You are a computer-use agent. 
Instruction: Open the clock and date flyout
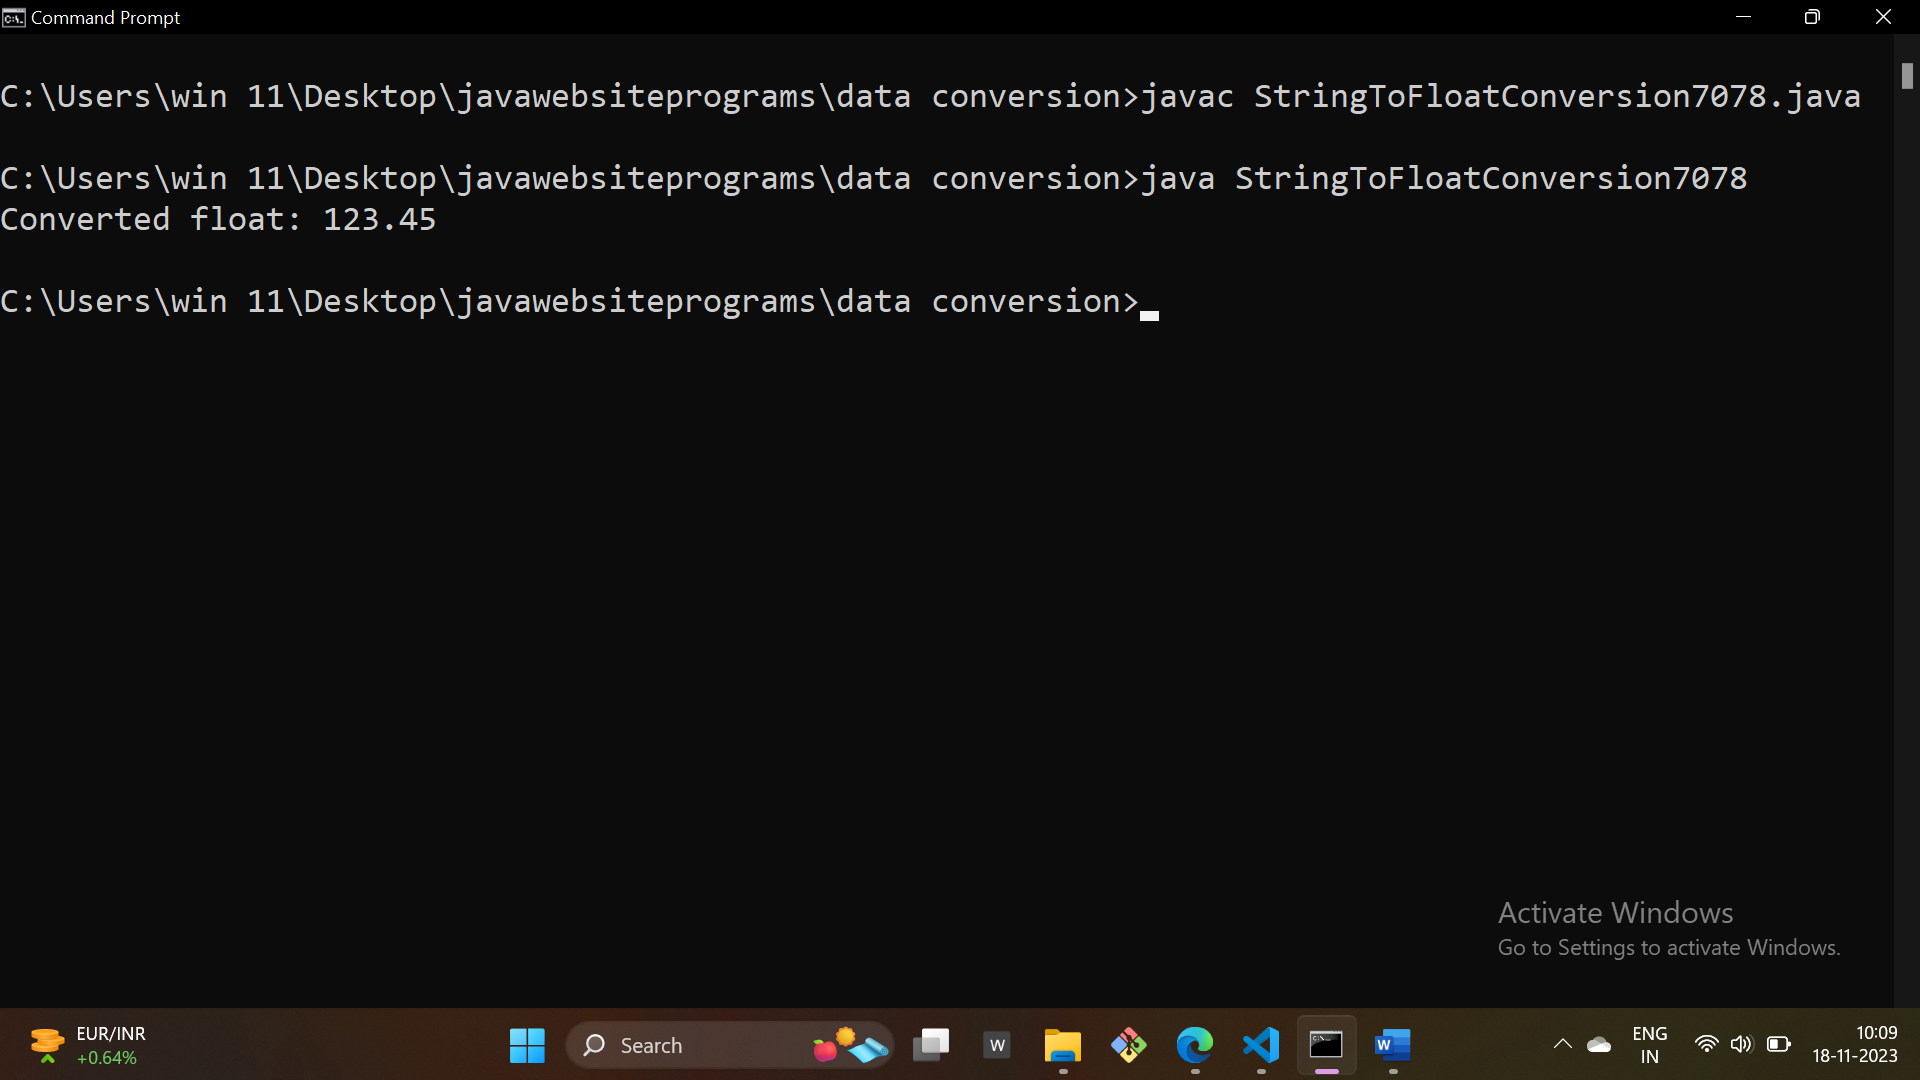1855,1045
